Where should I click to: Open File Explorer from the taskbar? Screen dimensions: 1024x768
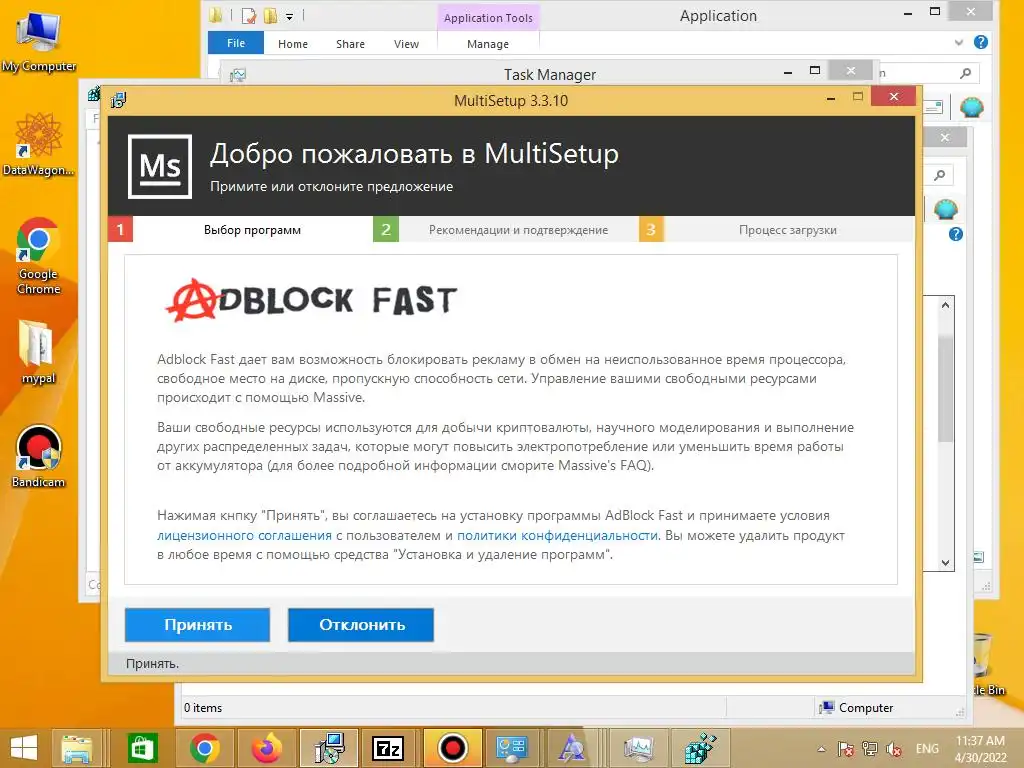[x=76, y=748]
